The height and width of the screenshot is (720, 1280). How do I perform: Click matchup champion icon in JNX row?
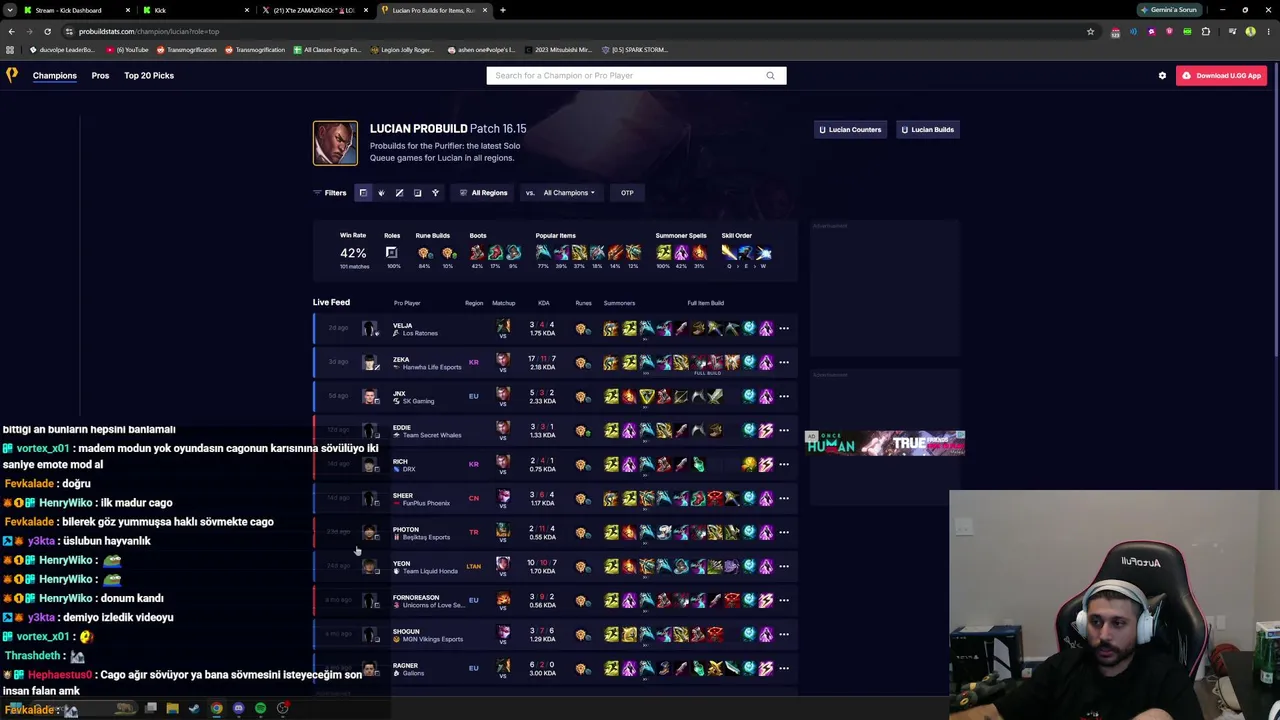(x=503, y=396)
